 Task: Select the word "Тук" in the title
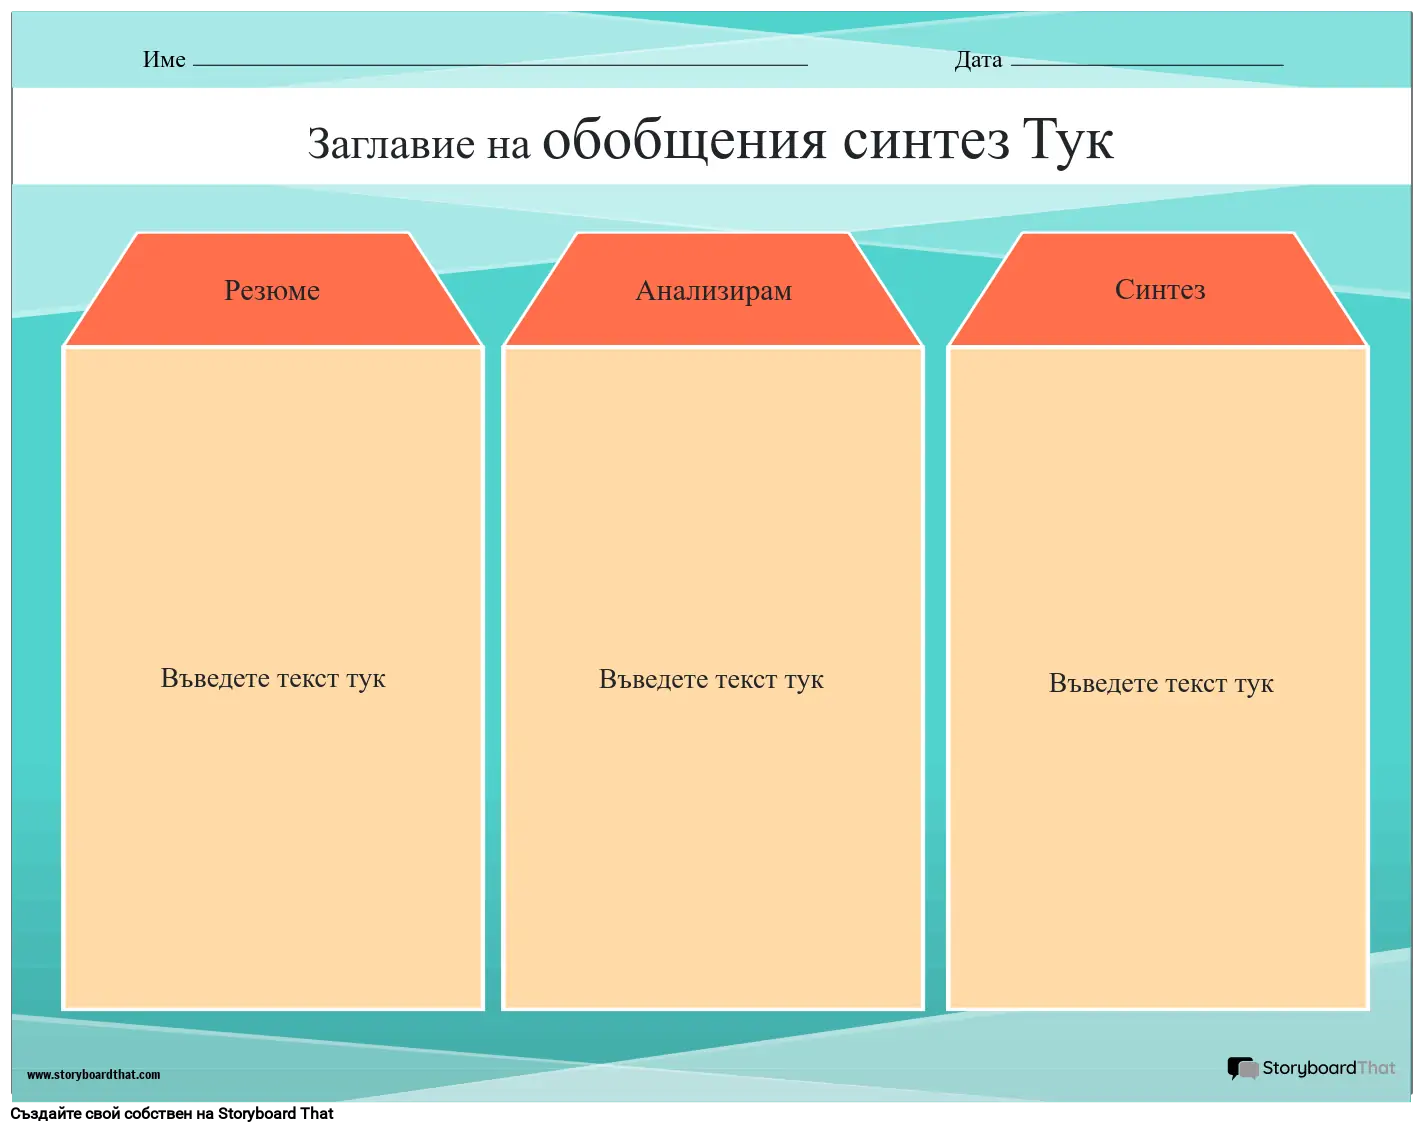[1068, 140]
